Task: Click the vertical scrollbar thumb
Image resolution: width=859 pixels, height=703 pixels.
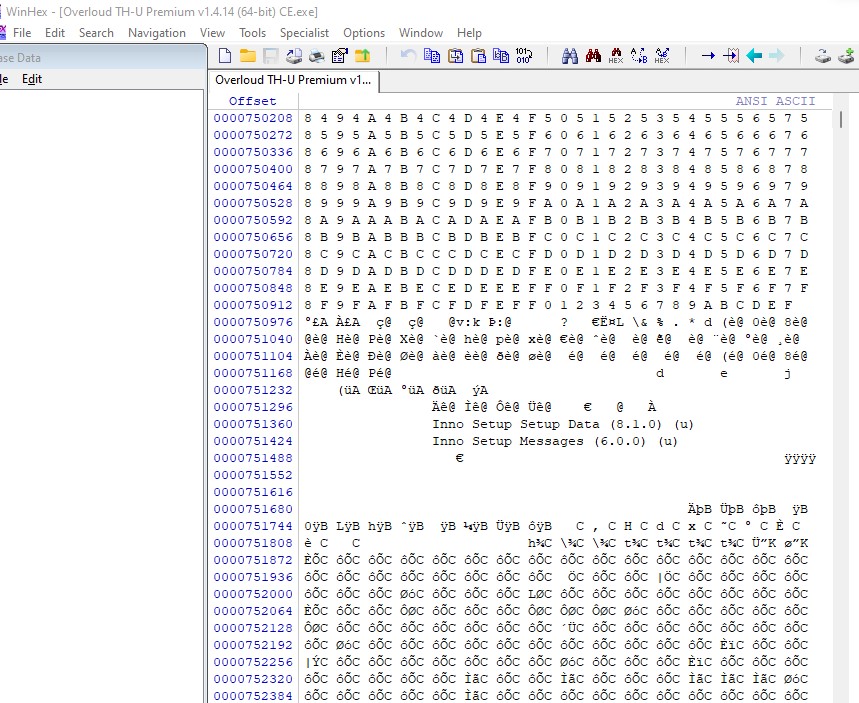Action: tap(841, 119)
